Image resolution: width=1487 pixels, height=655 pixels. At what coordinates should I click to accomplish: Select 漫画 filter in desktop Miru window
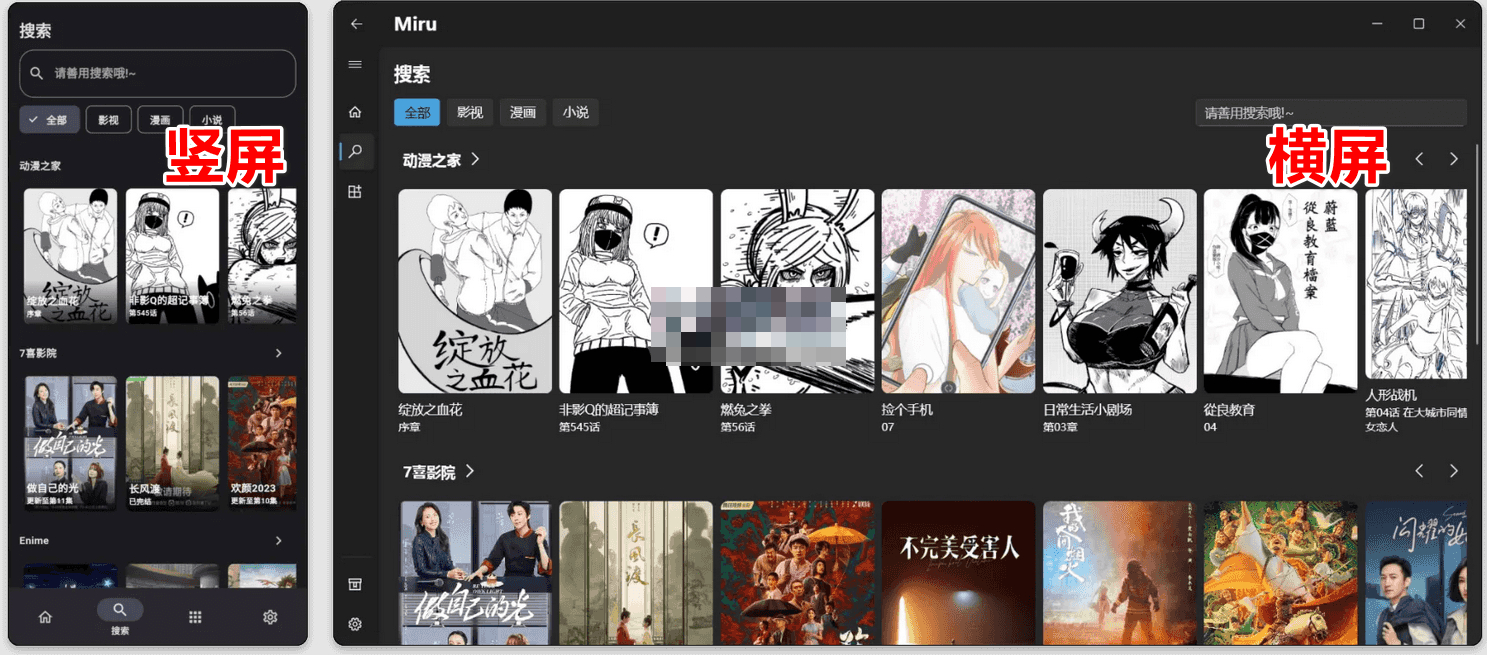tap(523, 112)
